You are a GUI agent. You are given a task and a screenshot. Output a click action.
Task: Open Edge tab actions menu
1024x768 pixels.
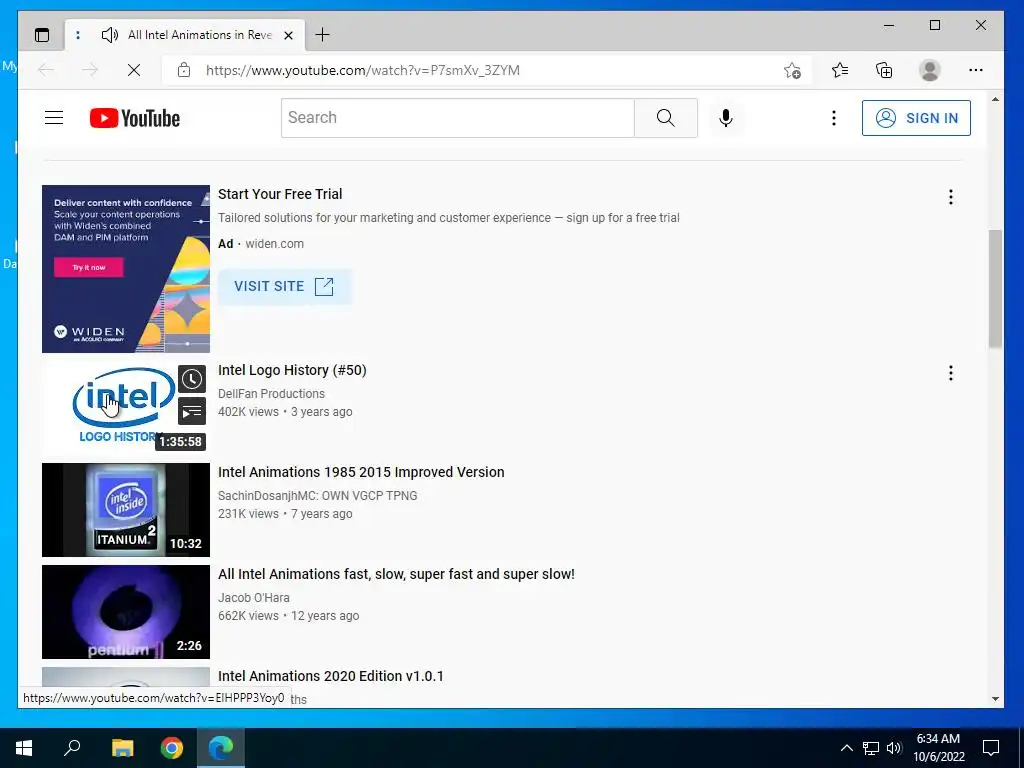point(42,35)
